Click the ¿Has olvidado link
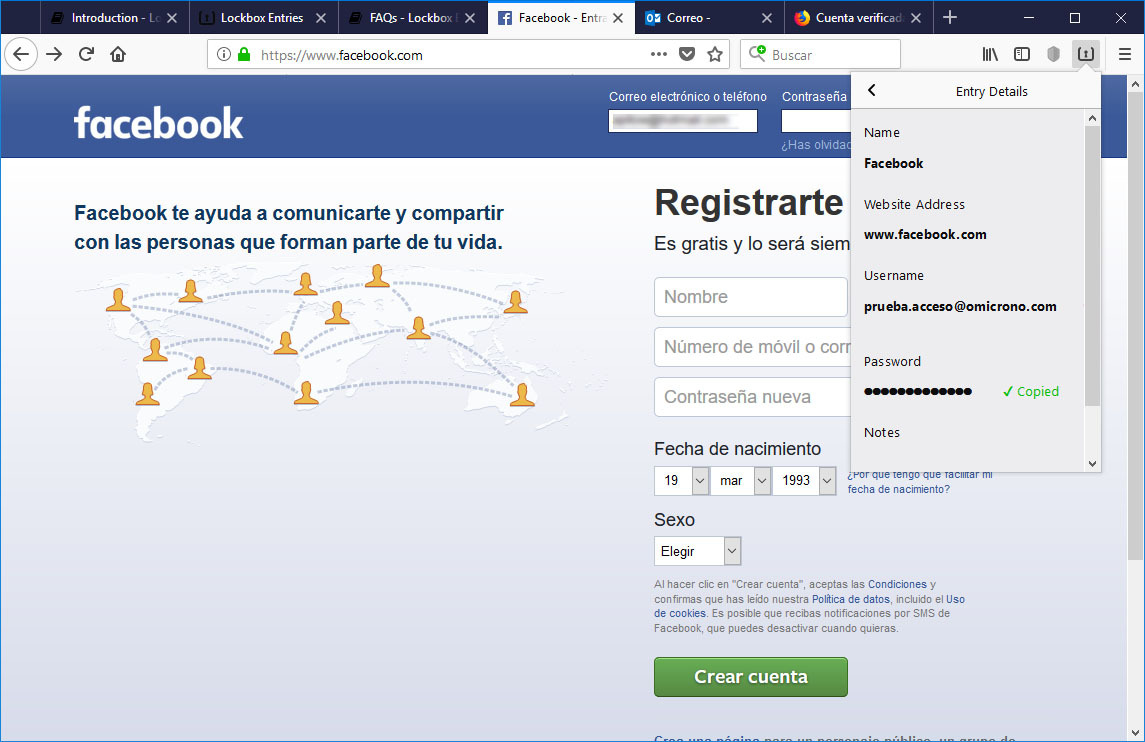Image resolution: width=1145 pixels, height=742 pixels. pos(816,145)
